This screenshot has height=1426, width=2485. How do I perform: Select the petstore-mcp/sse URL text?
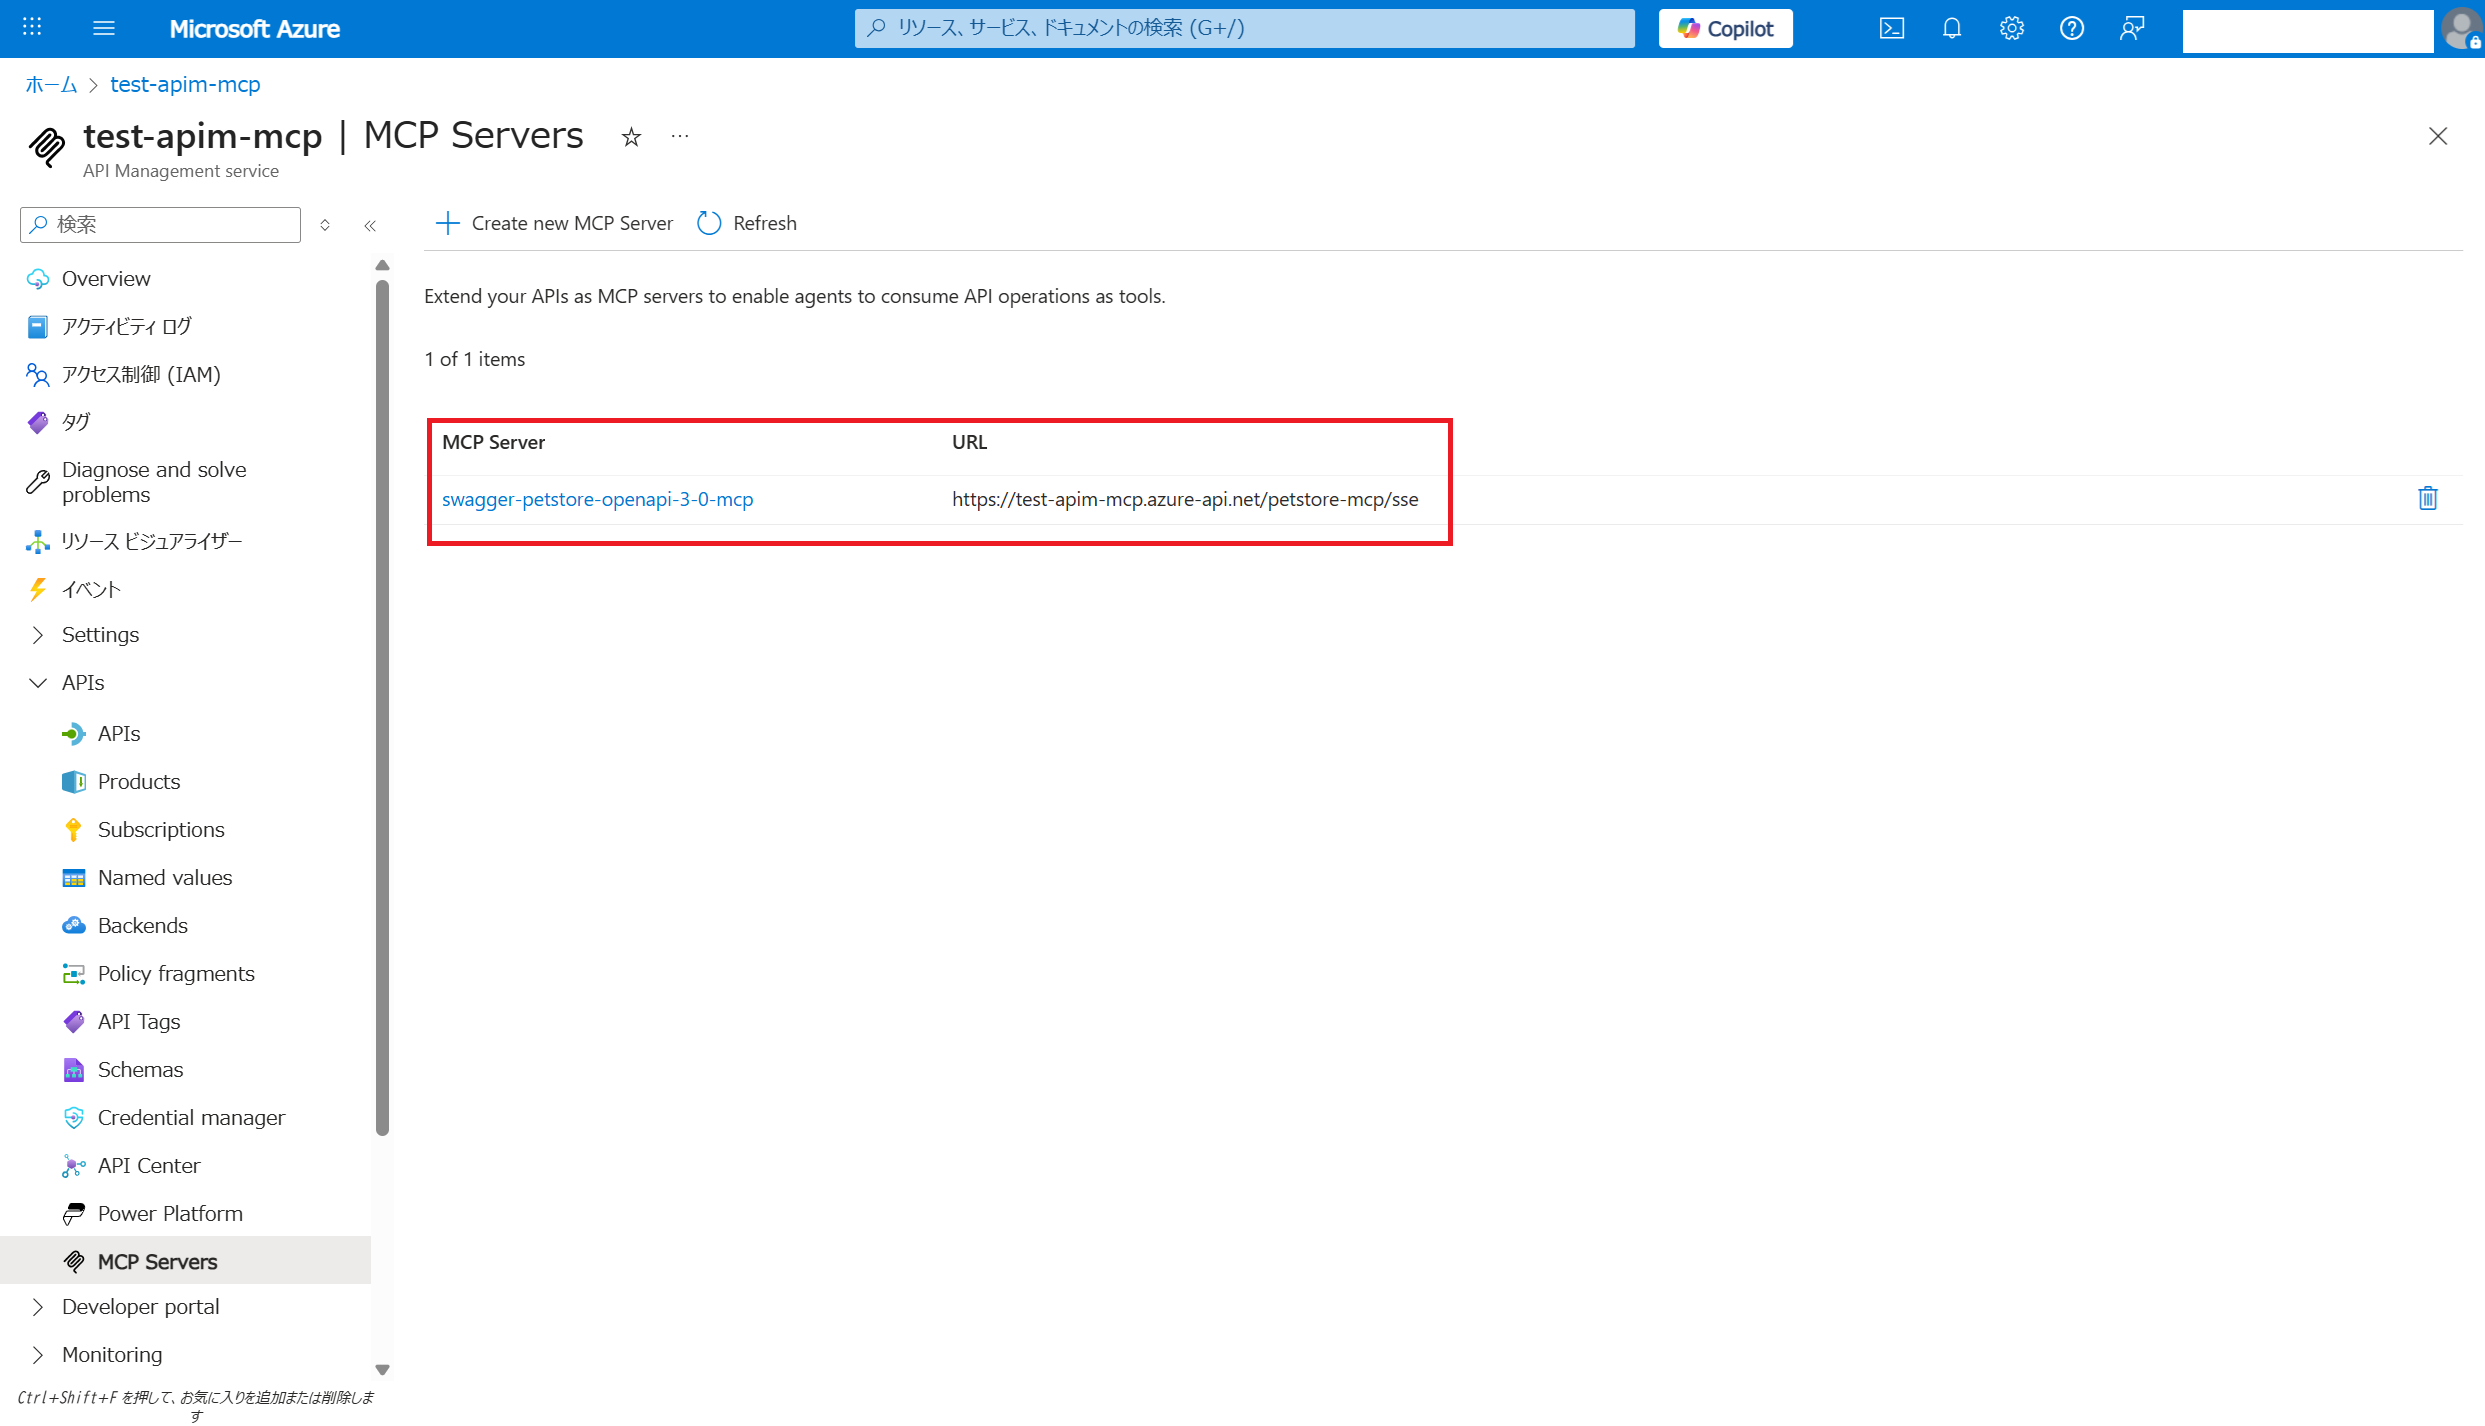click(1185, 499)
